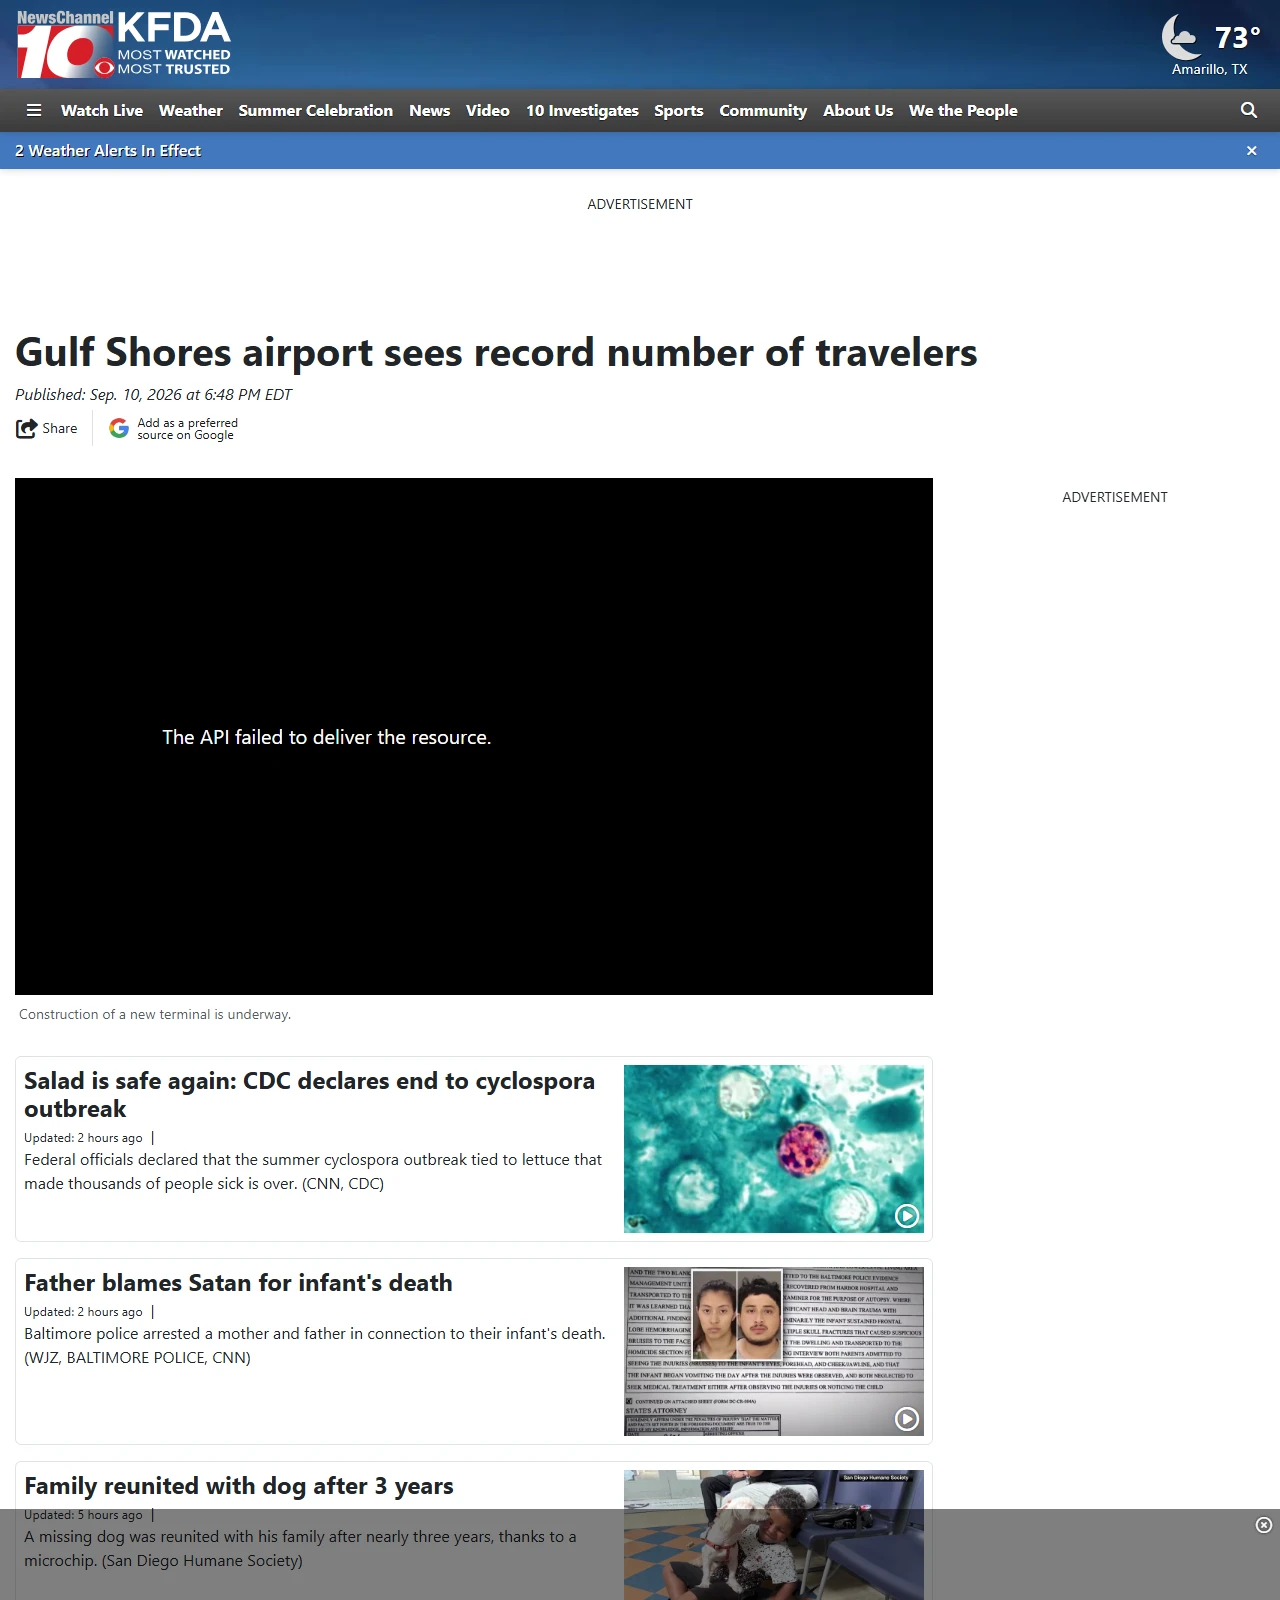Open the Video menu item
Viewport: 1280px width, 1600px height.
point(488,111)
